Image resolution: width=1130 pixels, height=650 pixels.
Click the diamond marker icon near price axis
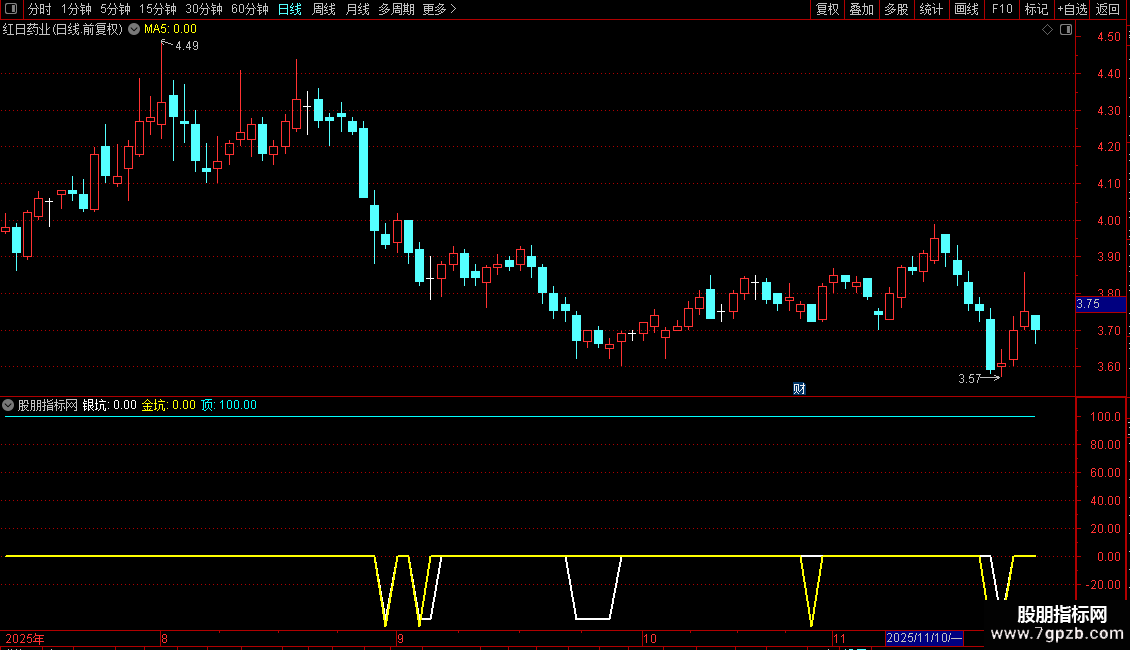[x=1048, y=30]
